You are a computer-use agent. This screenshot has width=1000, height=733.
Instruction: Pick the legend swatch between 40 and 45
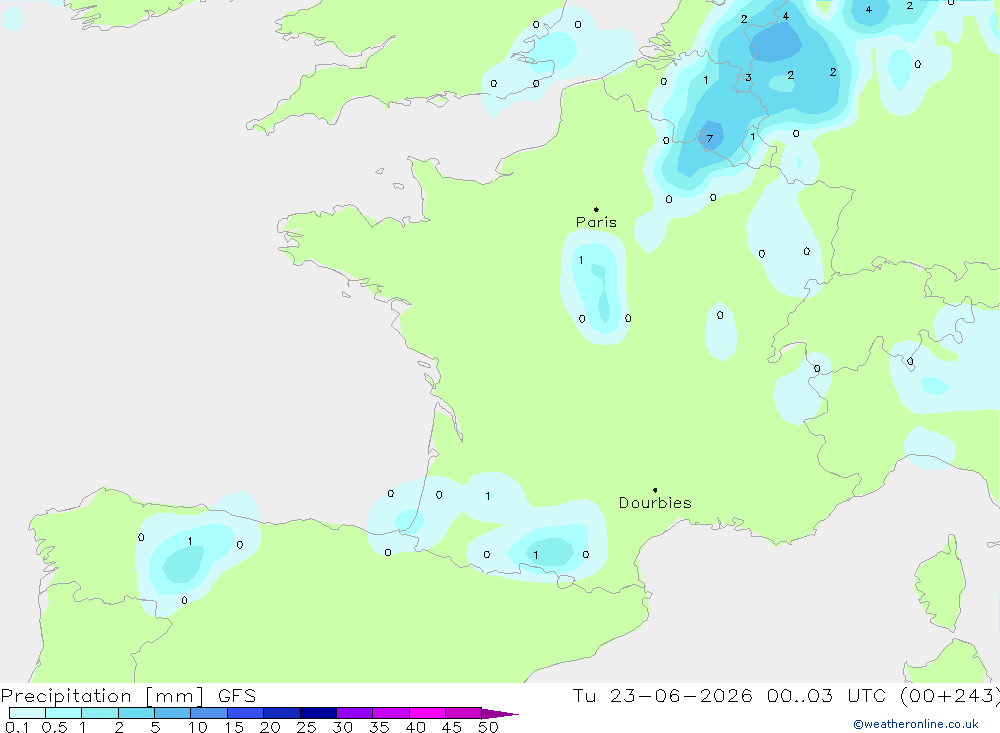(x=427, y=713)
